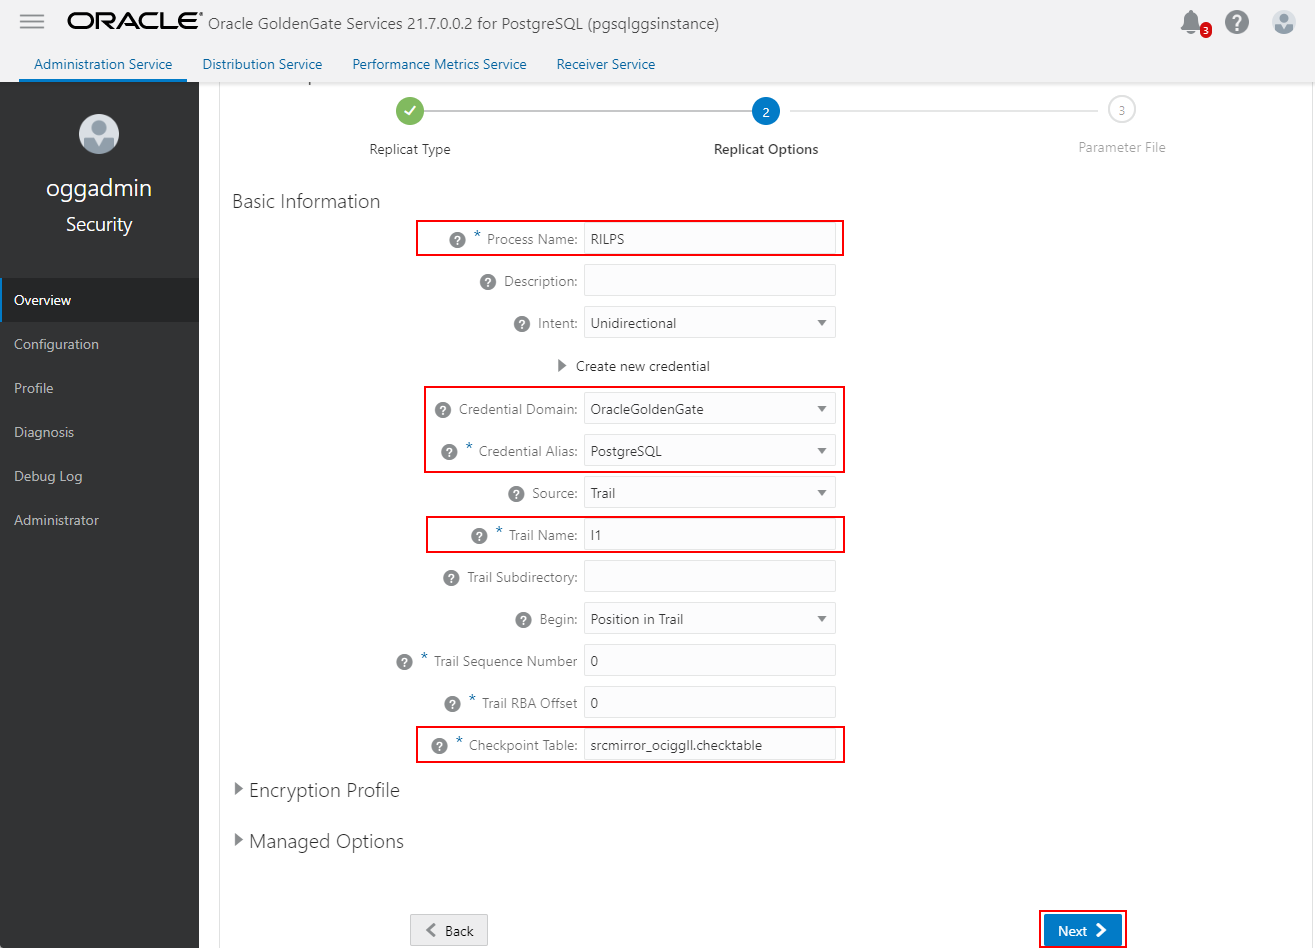This screenshot has width=1315, height=948.
Task: Open the help question mark in header
Action: [x=1237, y=22]
